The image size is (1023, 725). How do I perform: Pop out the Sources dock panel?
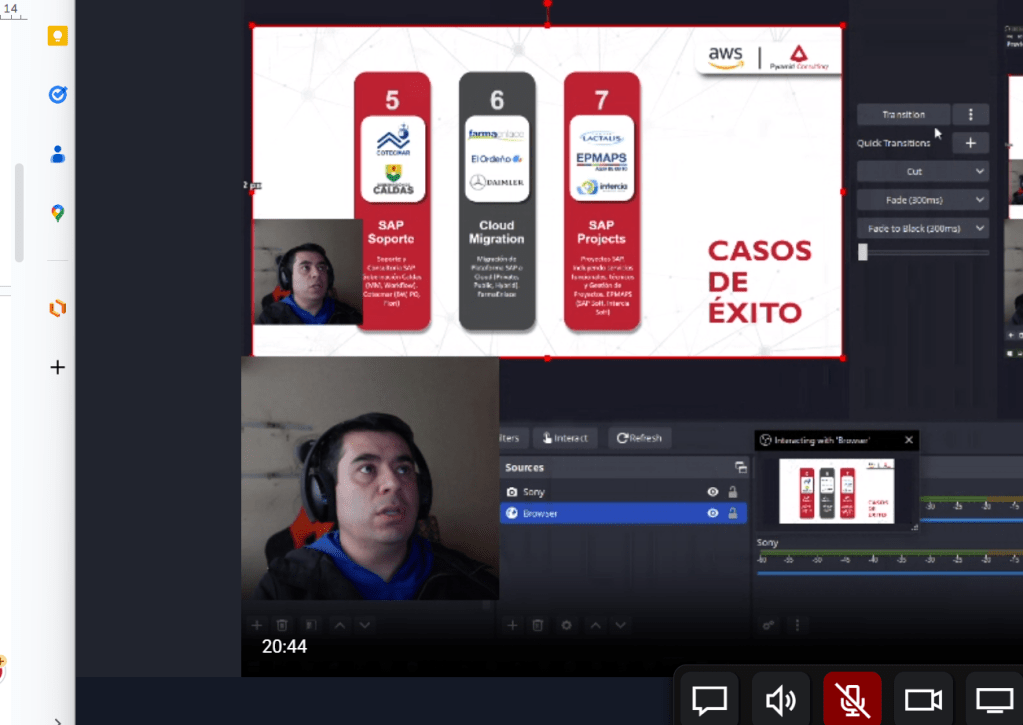pos(741,467)
